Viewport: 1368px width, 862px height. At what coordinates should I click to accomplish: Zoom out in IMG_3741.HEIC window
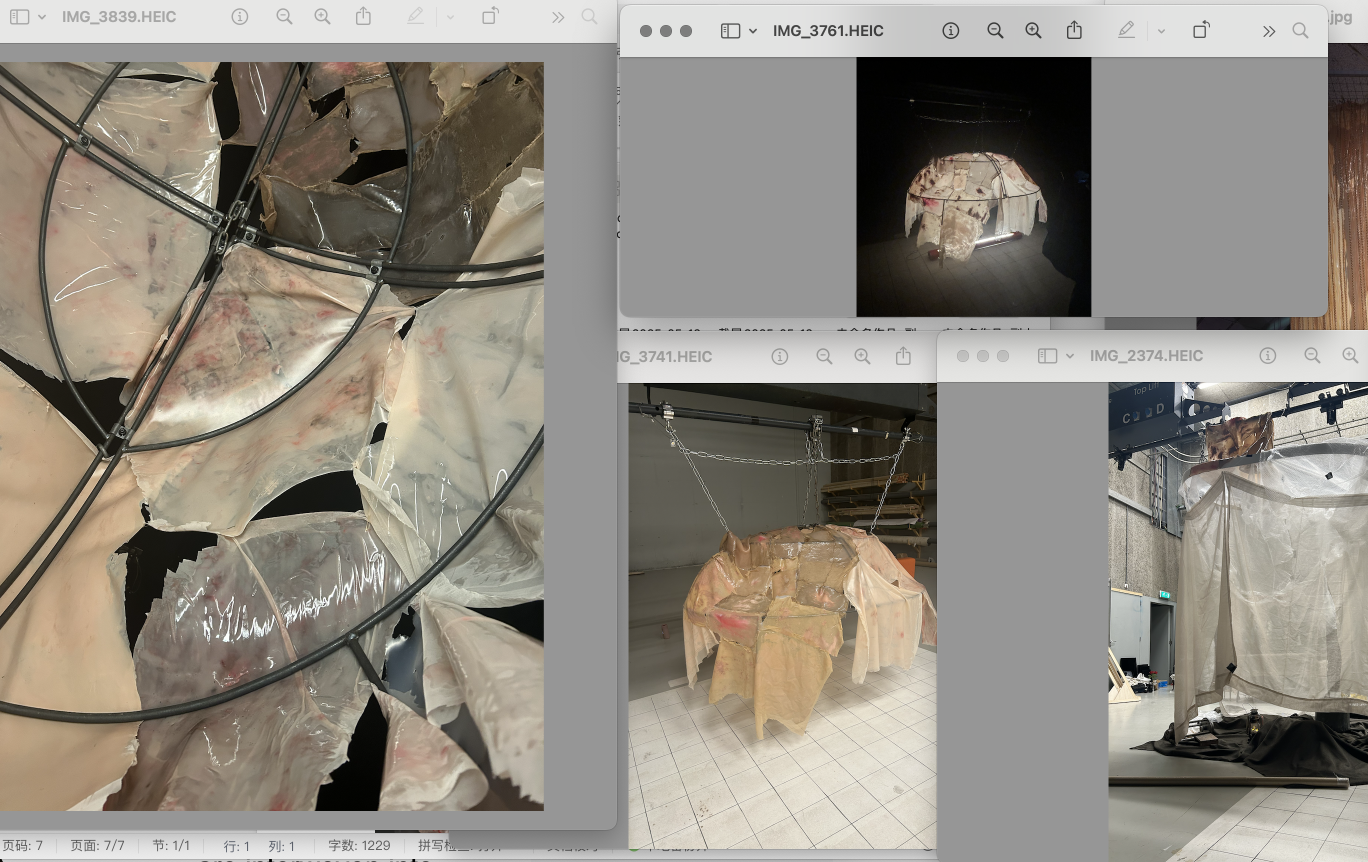click(824, 356)
